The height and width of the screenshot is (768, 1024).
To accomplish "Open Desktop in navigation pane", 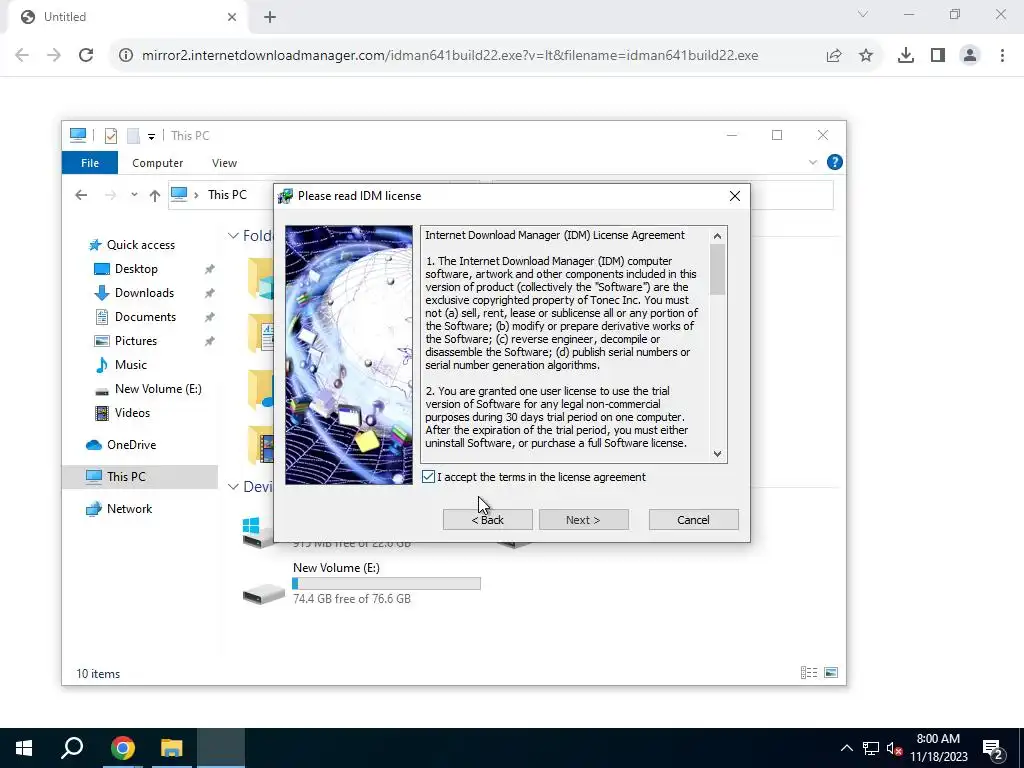I will tap(136, 269).
